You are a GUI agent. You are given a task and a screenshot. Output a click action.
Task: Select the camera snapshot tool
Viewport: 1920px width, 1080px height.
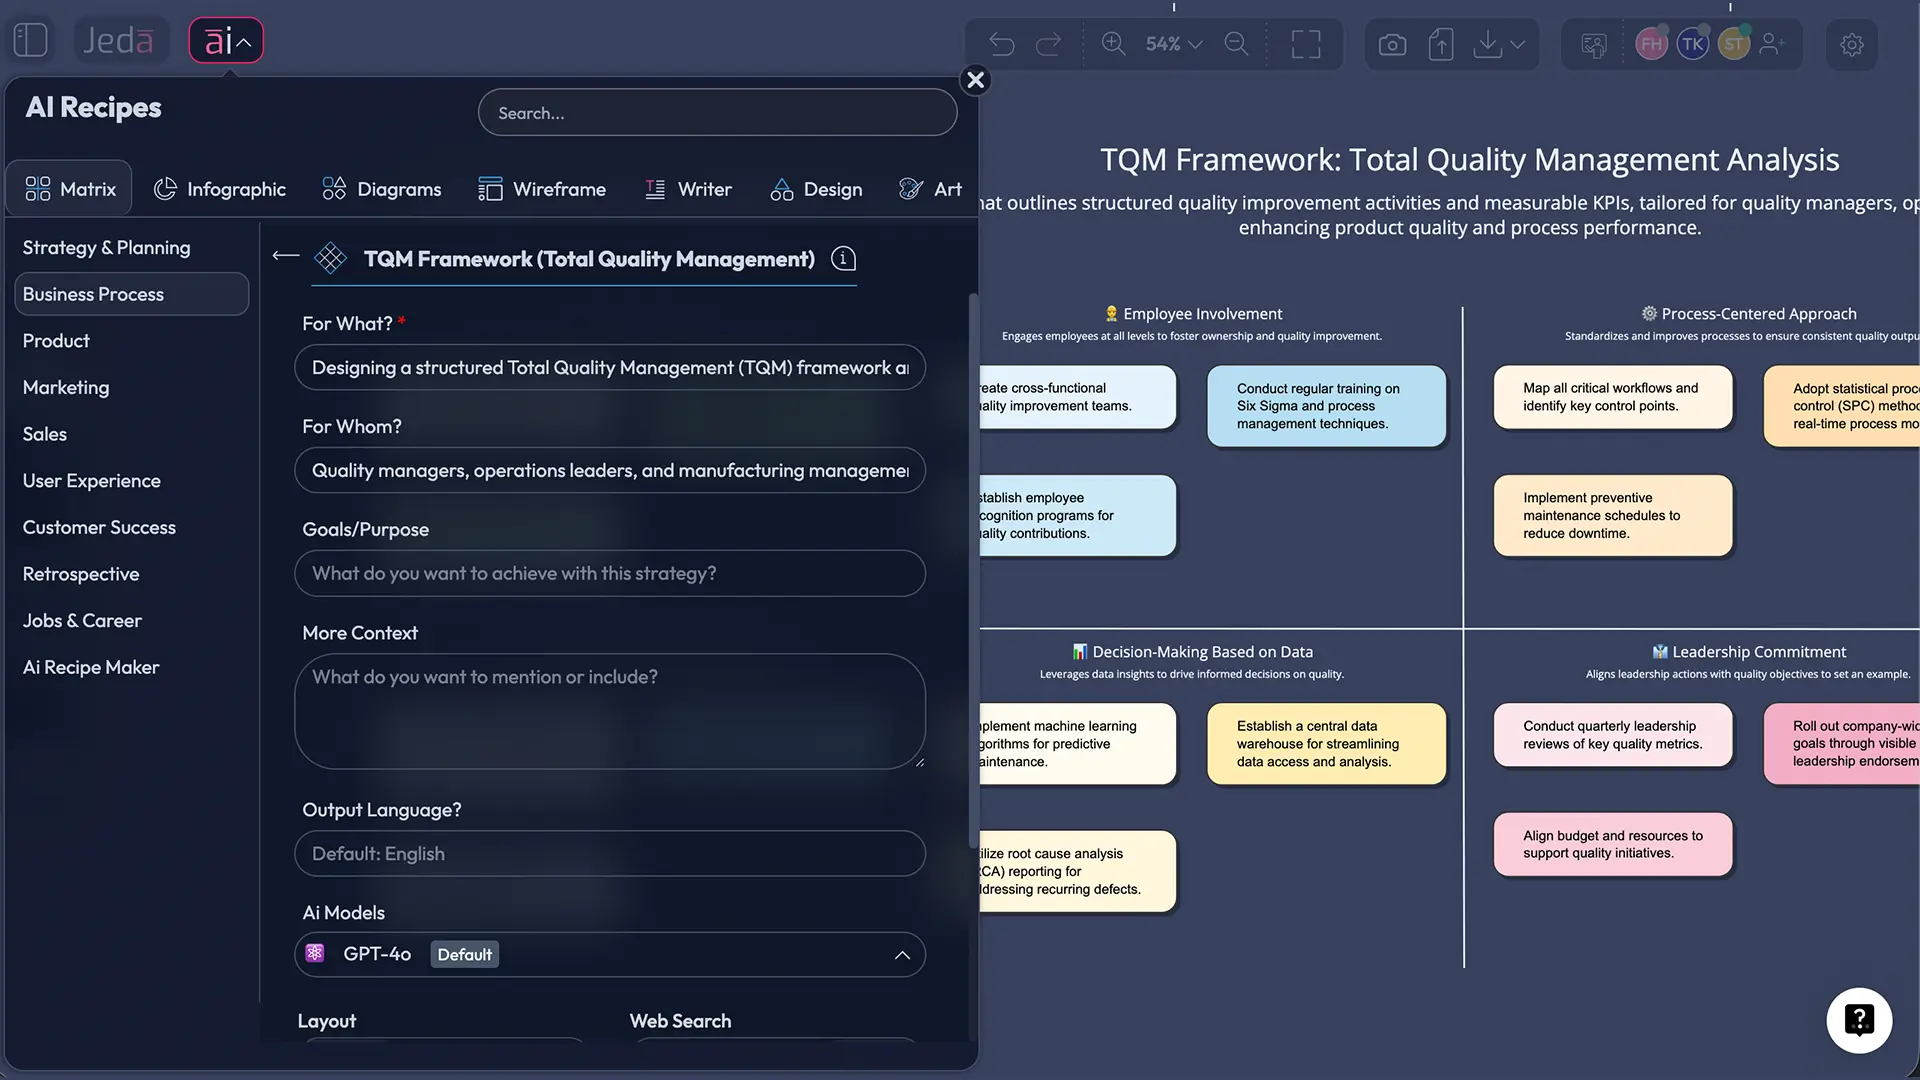1391,44
